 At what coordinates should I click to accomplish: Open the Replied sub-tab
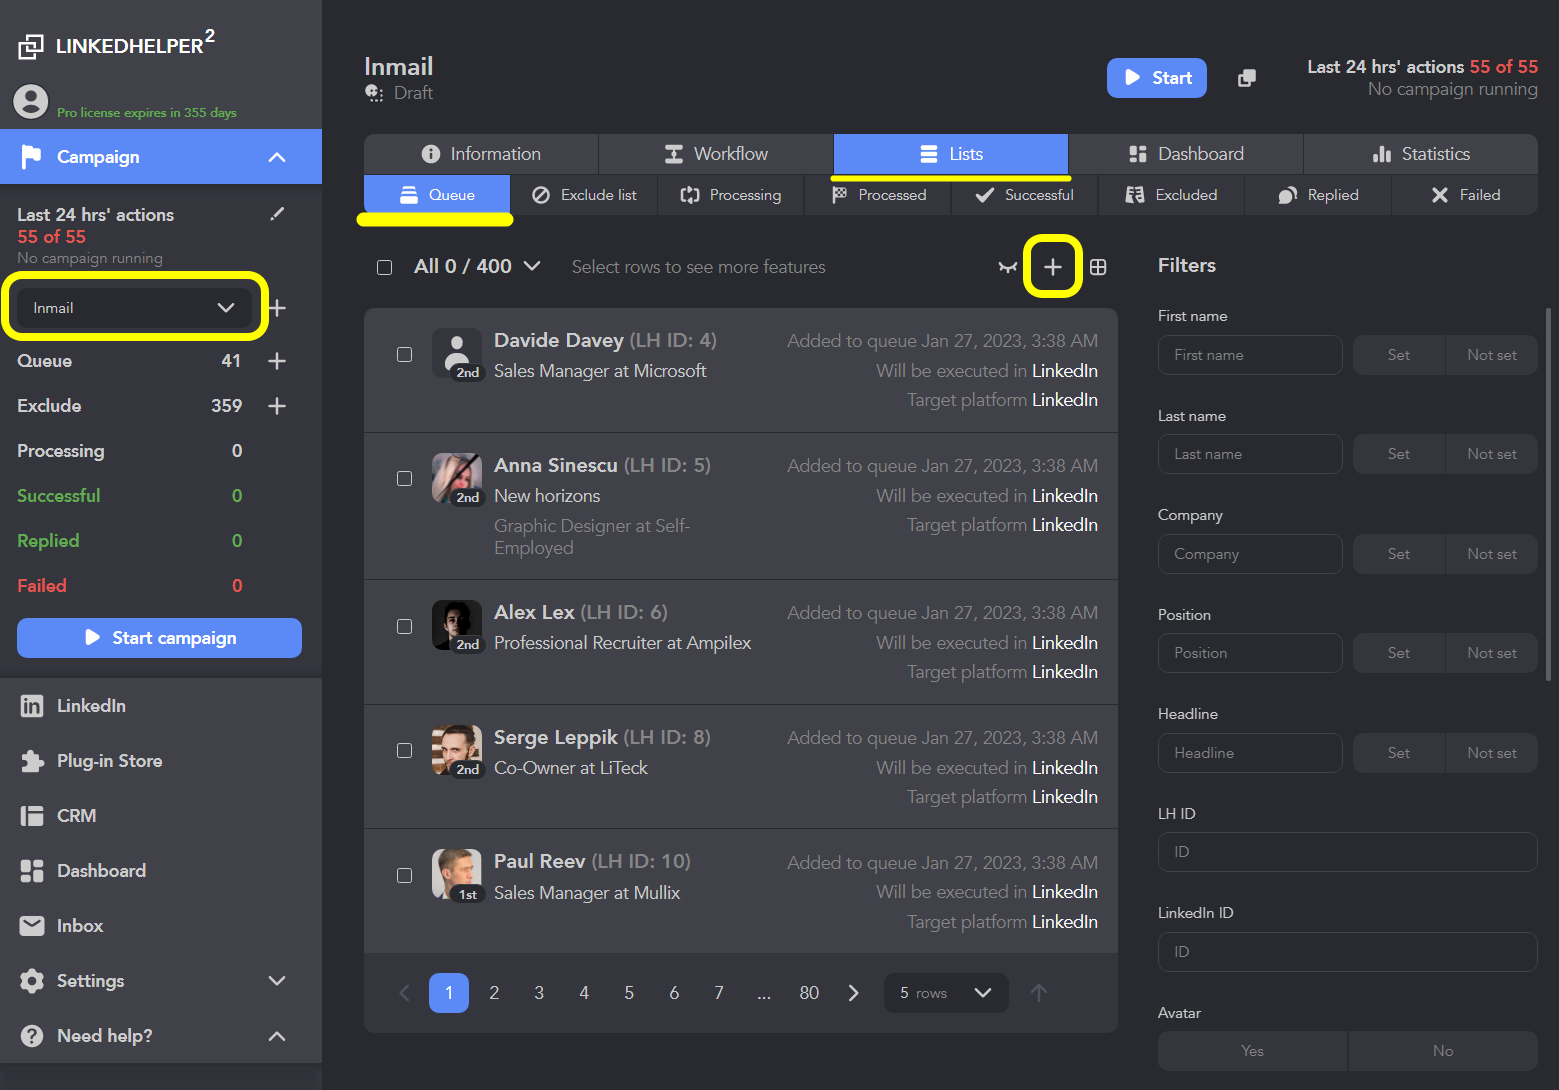[x=1318, y=195]
